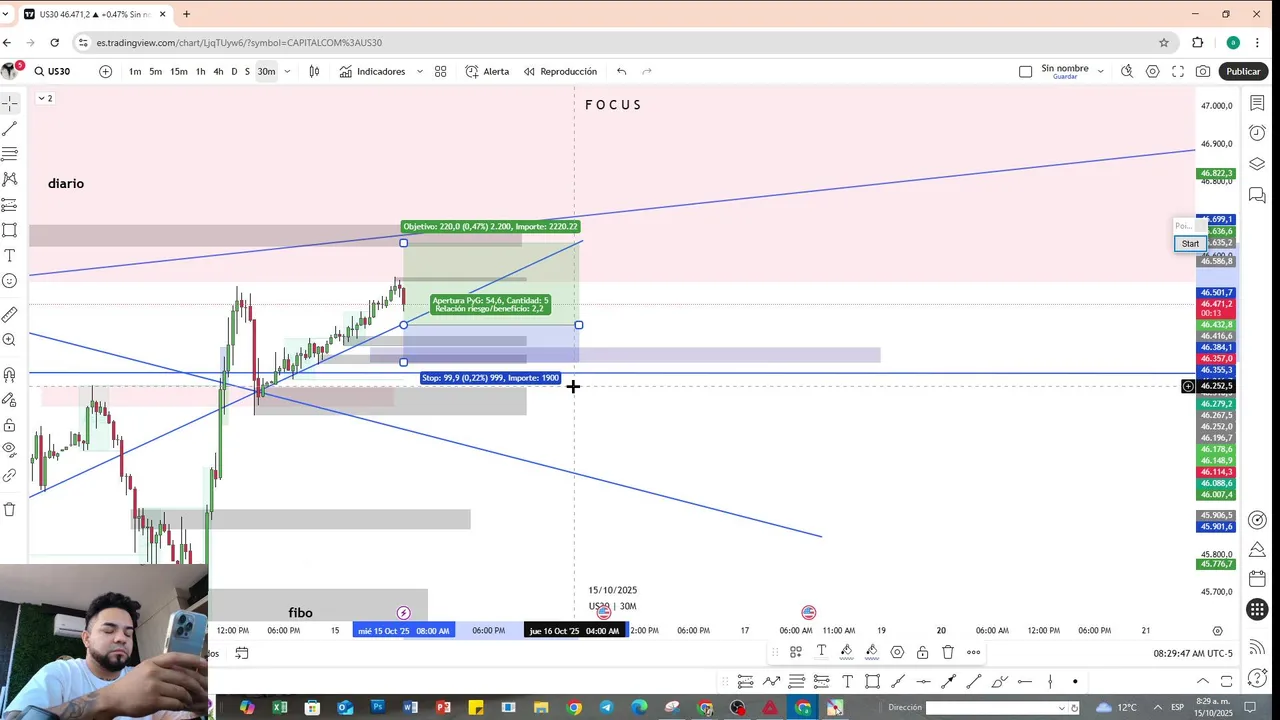Click the Publicar button
1280x720 pixels.
tap(1243, 71)
